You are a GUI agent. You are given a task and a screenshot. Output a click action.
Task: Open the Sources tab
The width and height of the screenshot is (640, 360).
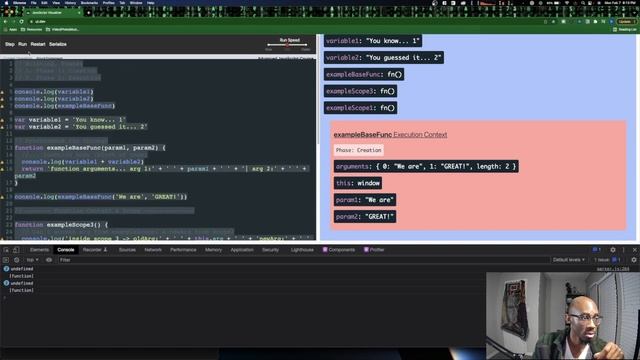click(127, 250)
